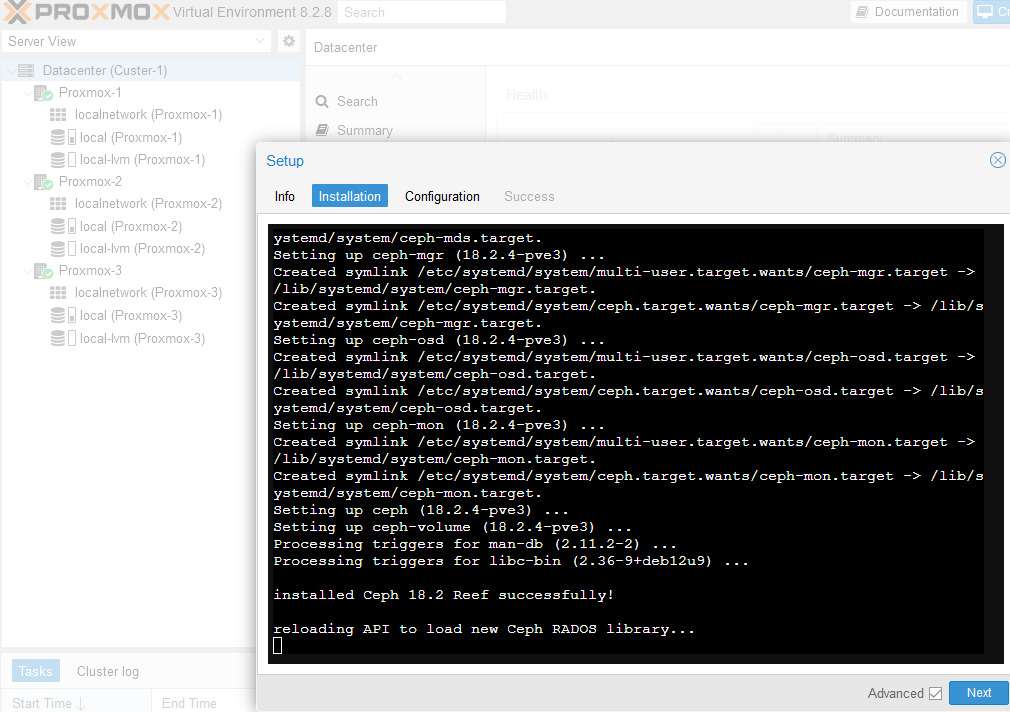The height and width of the screenshot is (712, 1010).
Task: Click local (Proxmox-1) storage icon
Action: (63, 137)
